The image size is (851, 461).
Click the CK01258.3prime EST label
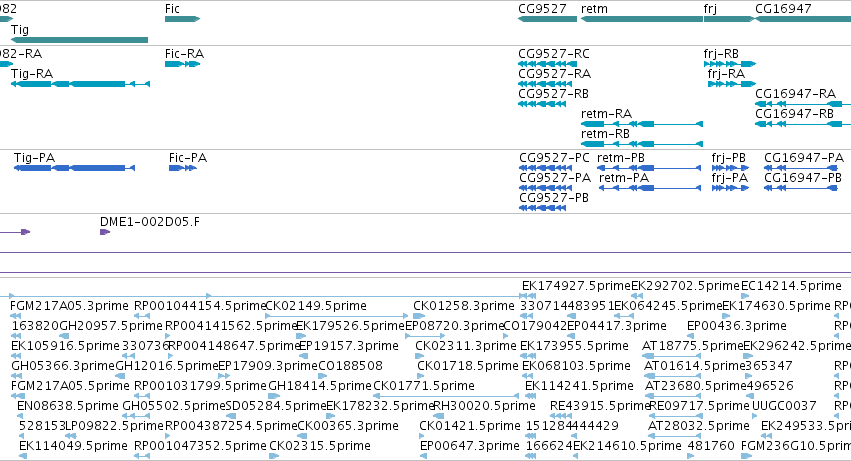463,306
